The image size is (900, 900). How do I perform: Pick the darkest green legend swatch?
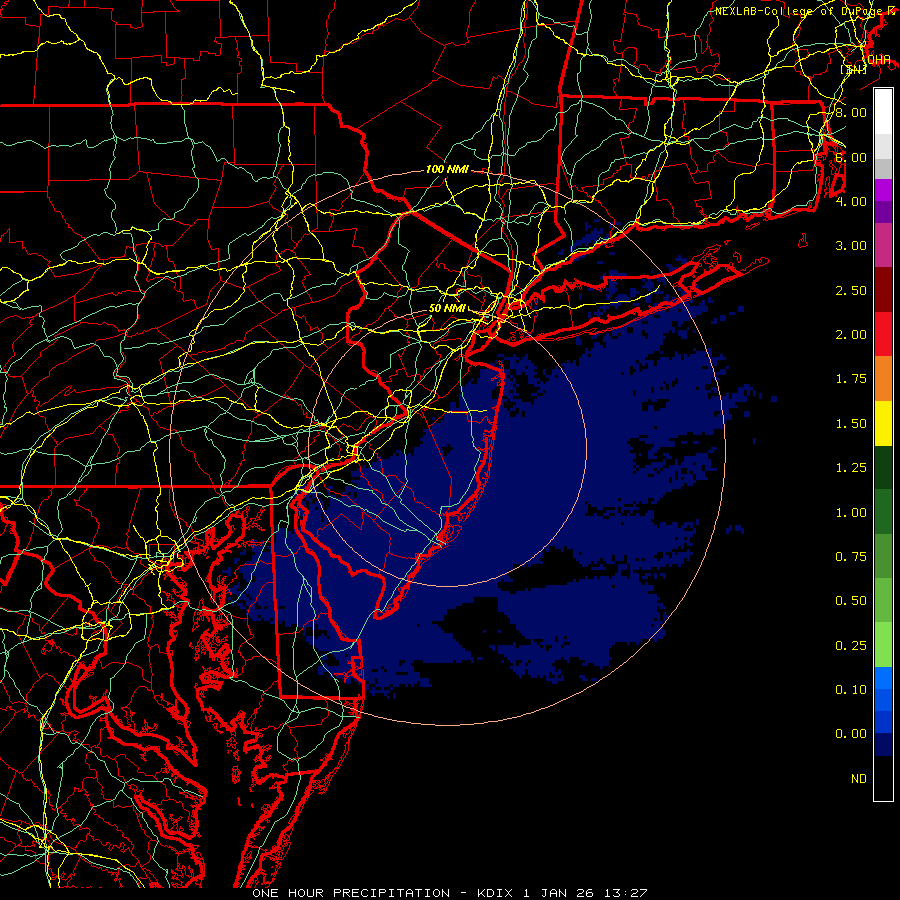(883, 467)
